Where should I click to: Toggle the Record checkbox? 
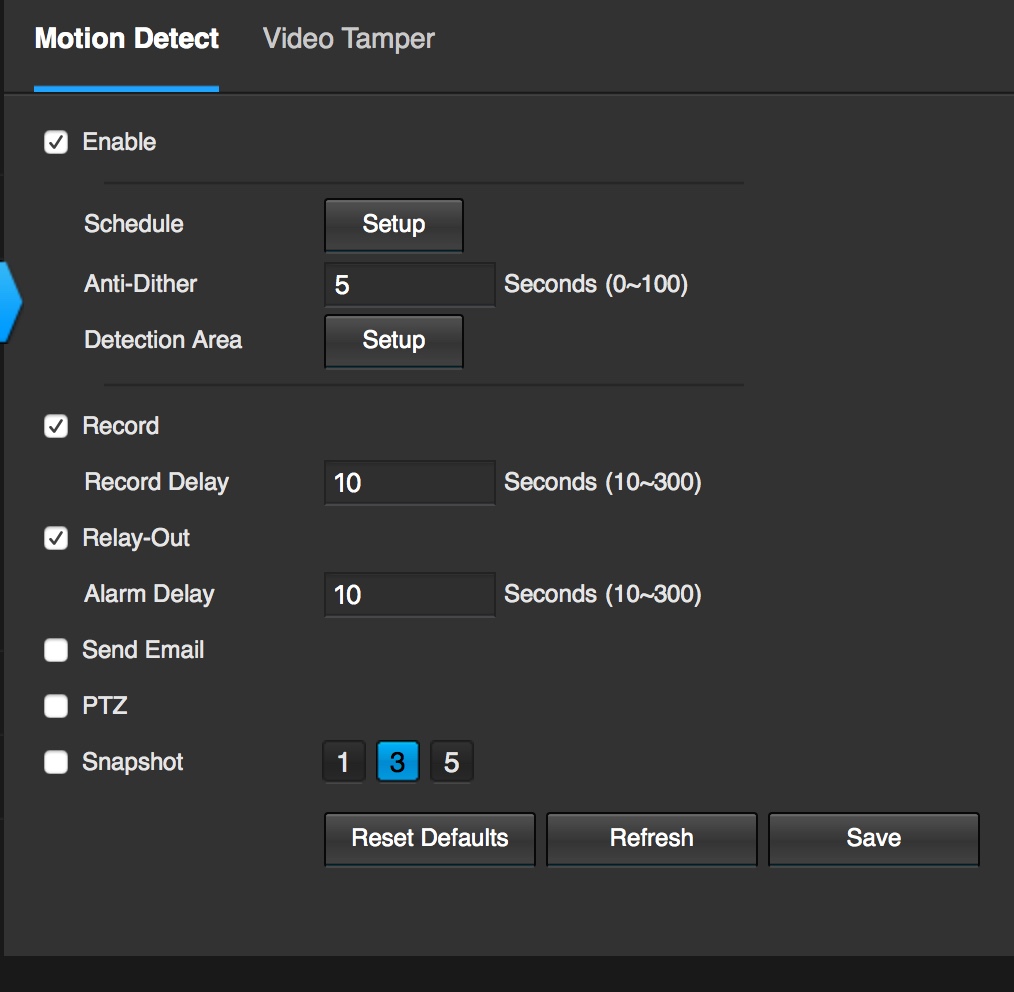[x=56, y=426]
